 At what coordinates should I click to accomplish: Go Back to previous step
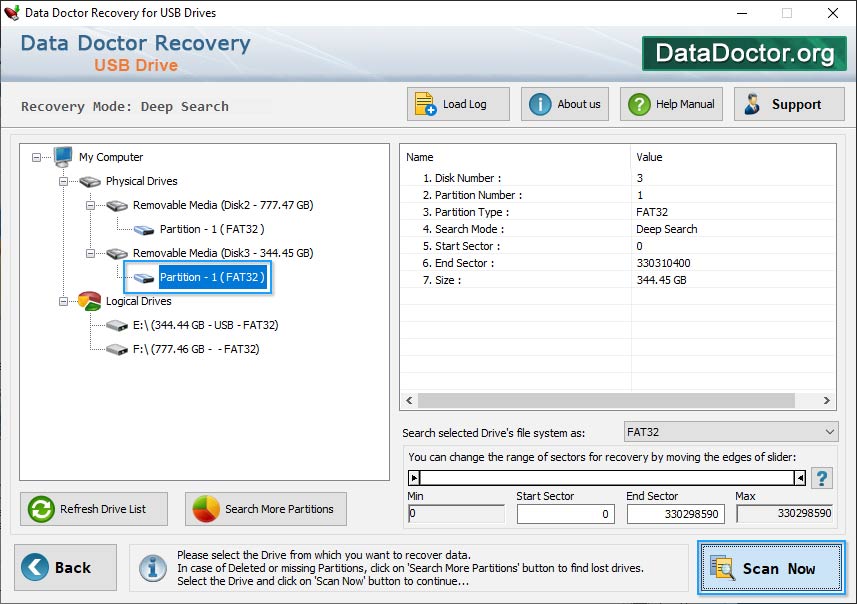point(66,567)
